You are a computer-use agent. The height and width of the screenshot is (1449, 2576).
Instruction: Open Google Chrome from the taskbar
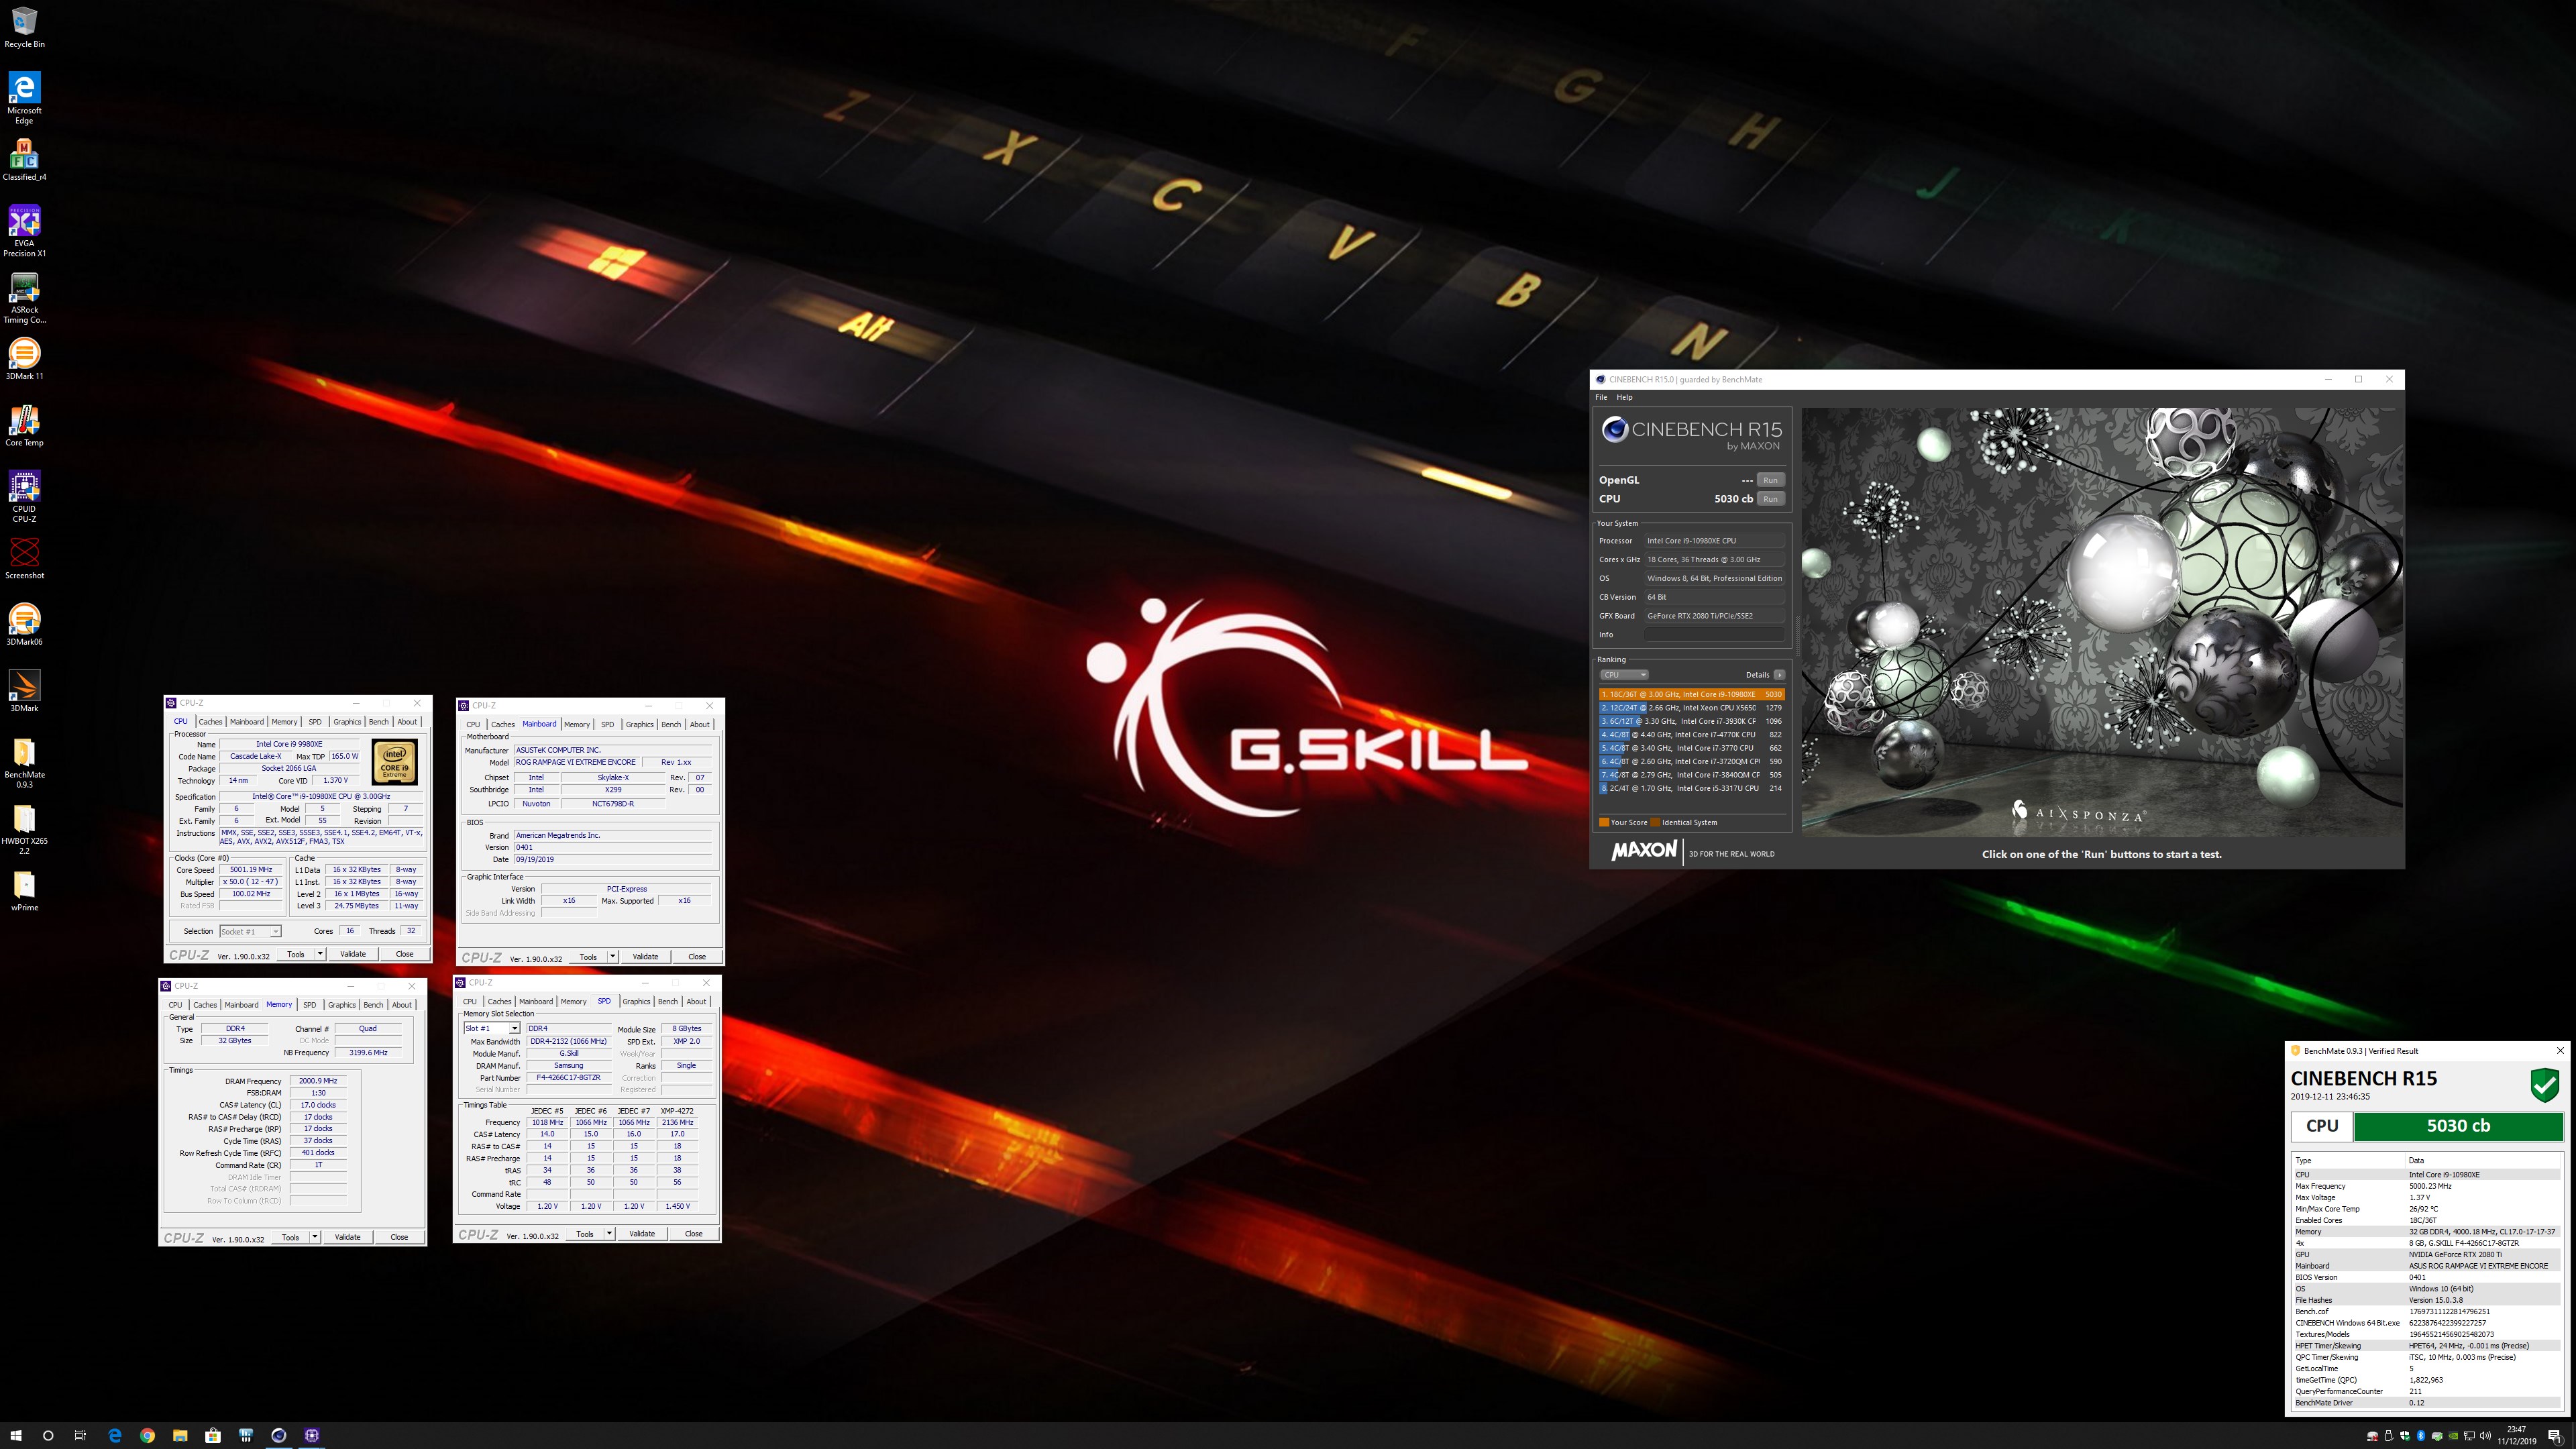(x=147, y=1435)
